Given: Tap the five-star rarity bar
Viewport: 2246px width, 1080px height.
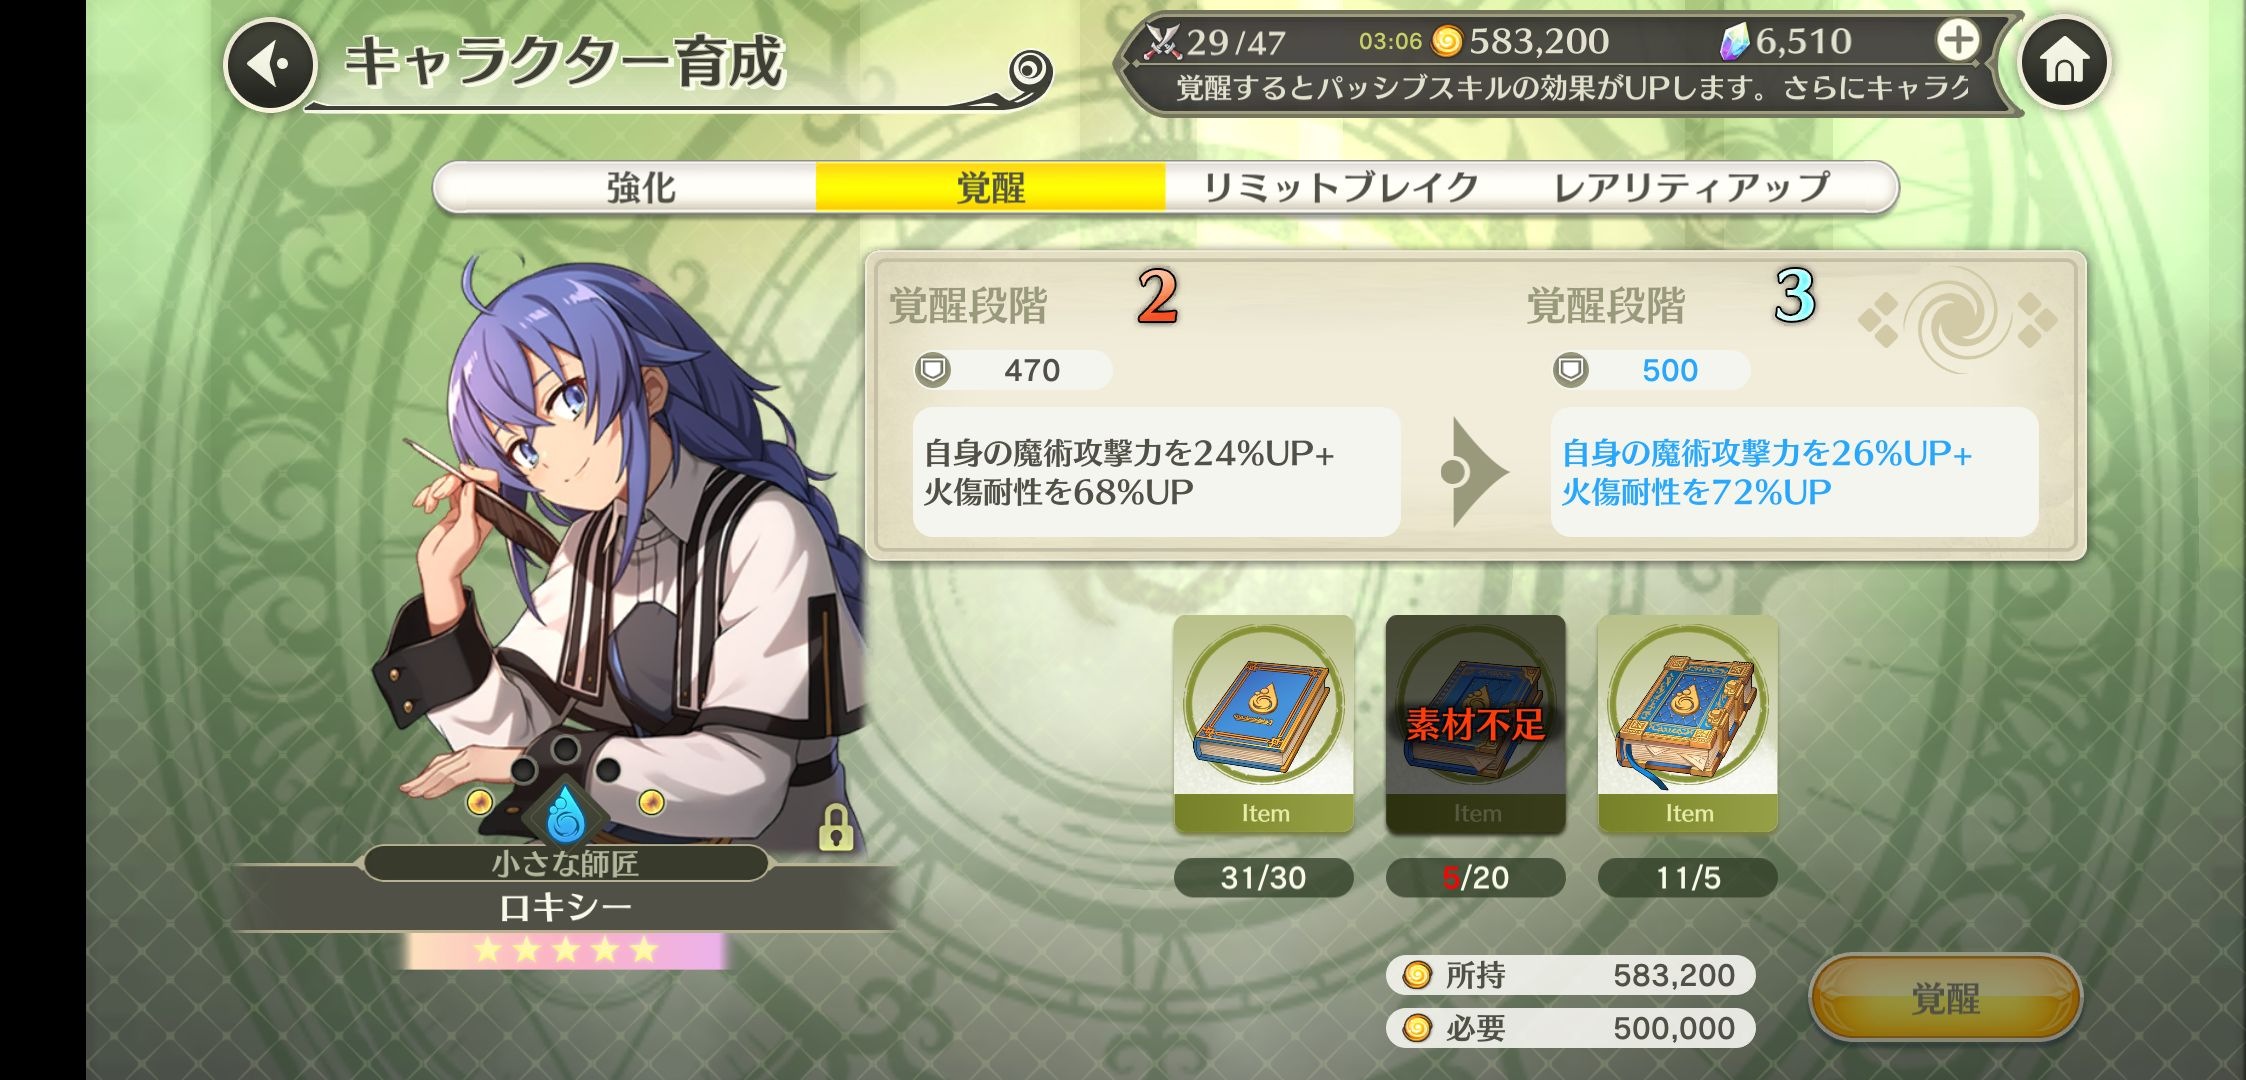Looking at the screenshot, I should pyautogui.click(x=566, y=950).
